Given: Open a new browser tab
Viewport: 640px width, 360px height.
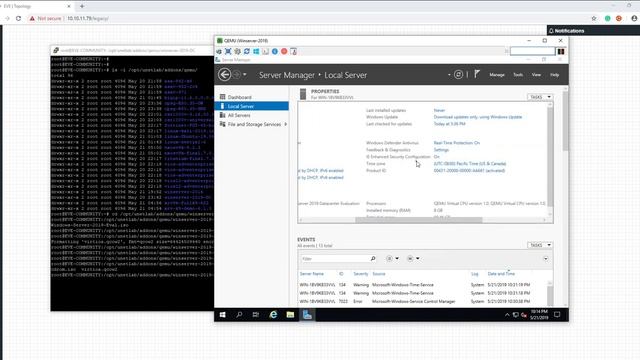Looking at the screenshot, I should tap(82, 6).
